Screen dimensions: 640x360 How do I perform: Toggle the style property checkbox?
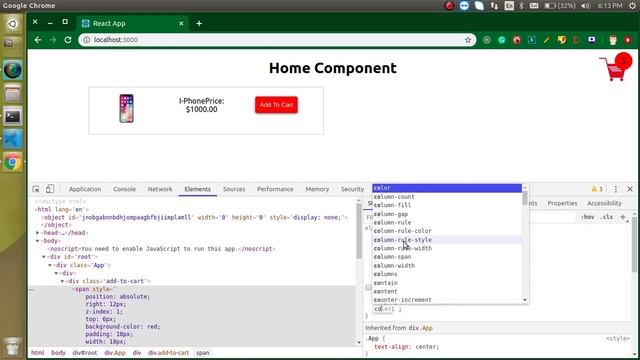click(x=368, y=287)
